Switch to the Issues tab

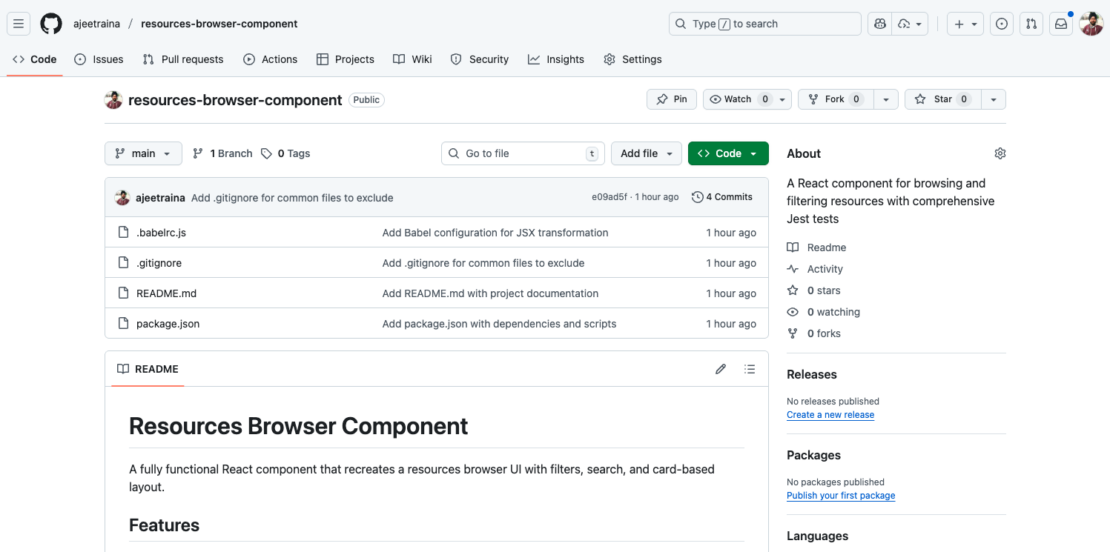click(x=99, y=59)
